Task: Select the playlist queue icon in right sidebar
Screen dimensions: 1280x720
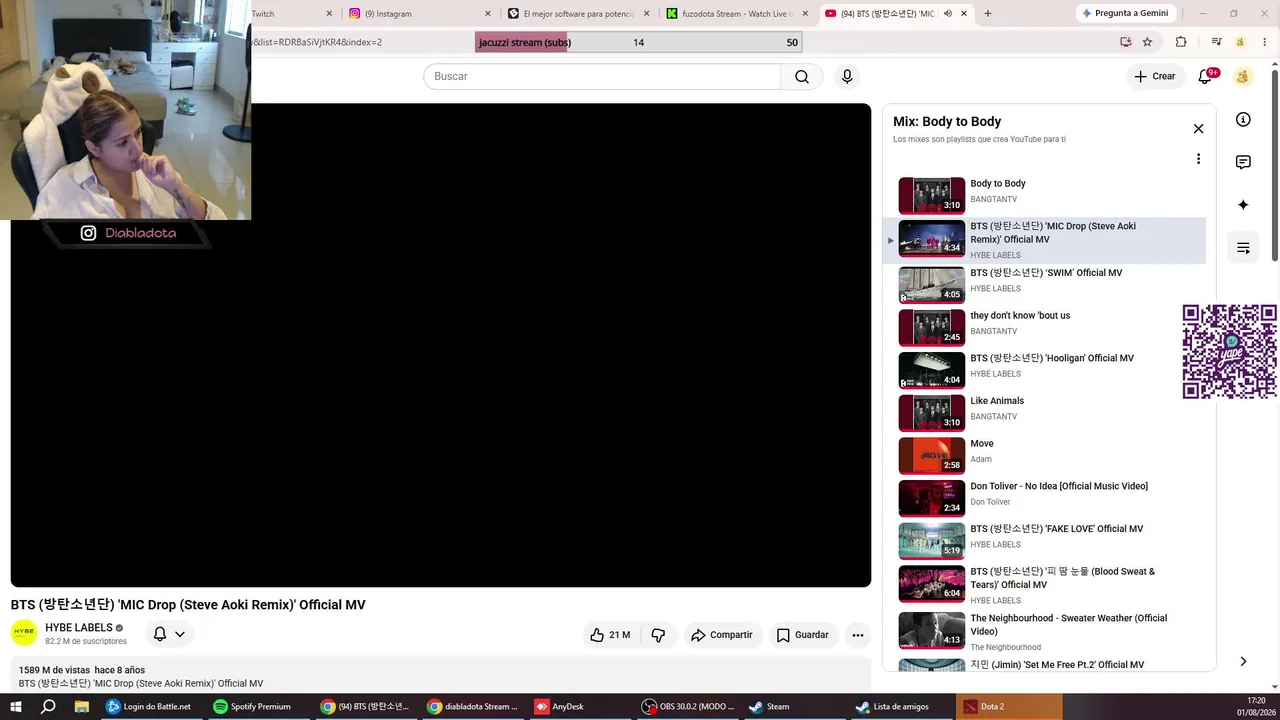Action: point(1243,248)
